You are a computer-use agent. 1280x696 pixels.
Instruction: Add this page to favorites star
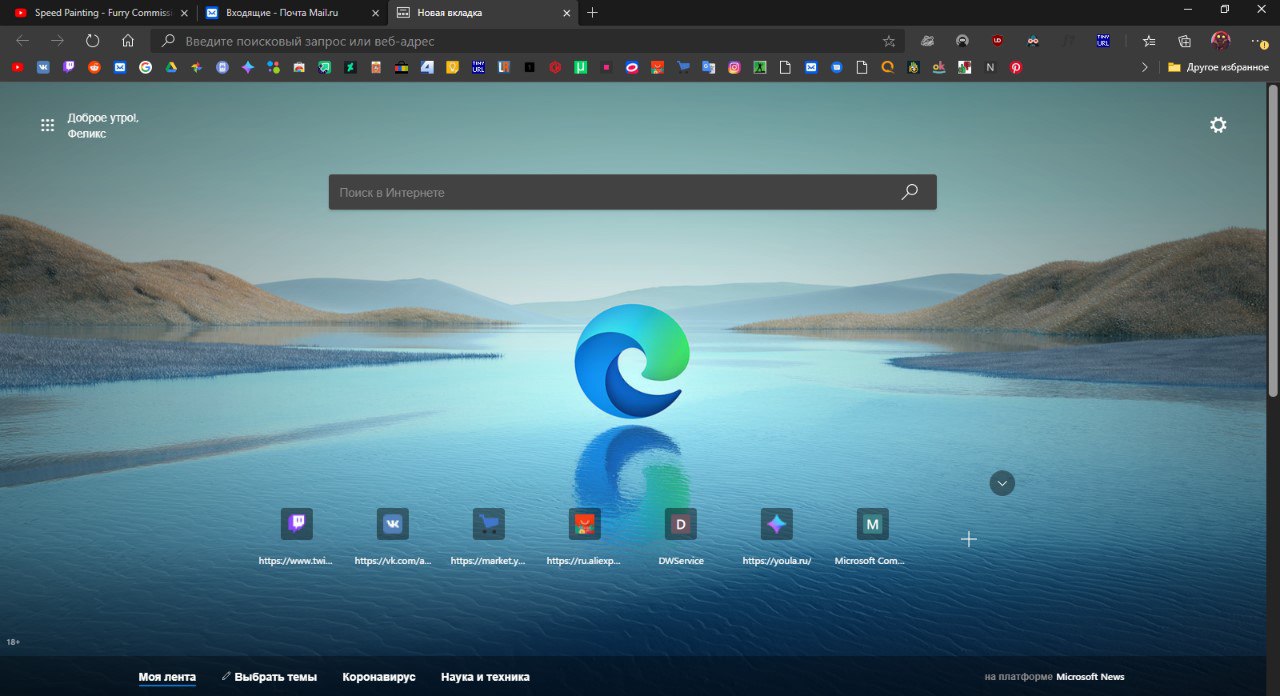click(889, 41)
